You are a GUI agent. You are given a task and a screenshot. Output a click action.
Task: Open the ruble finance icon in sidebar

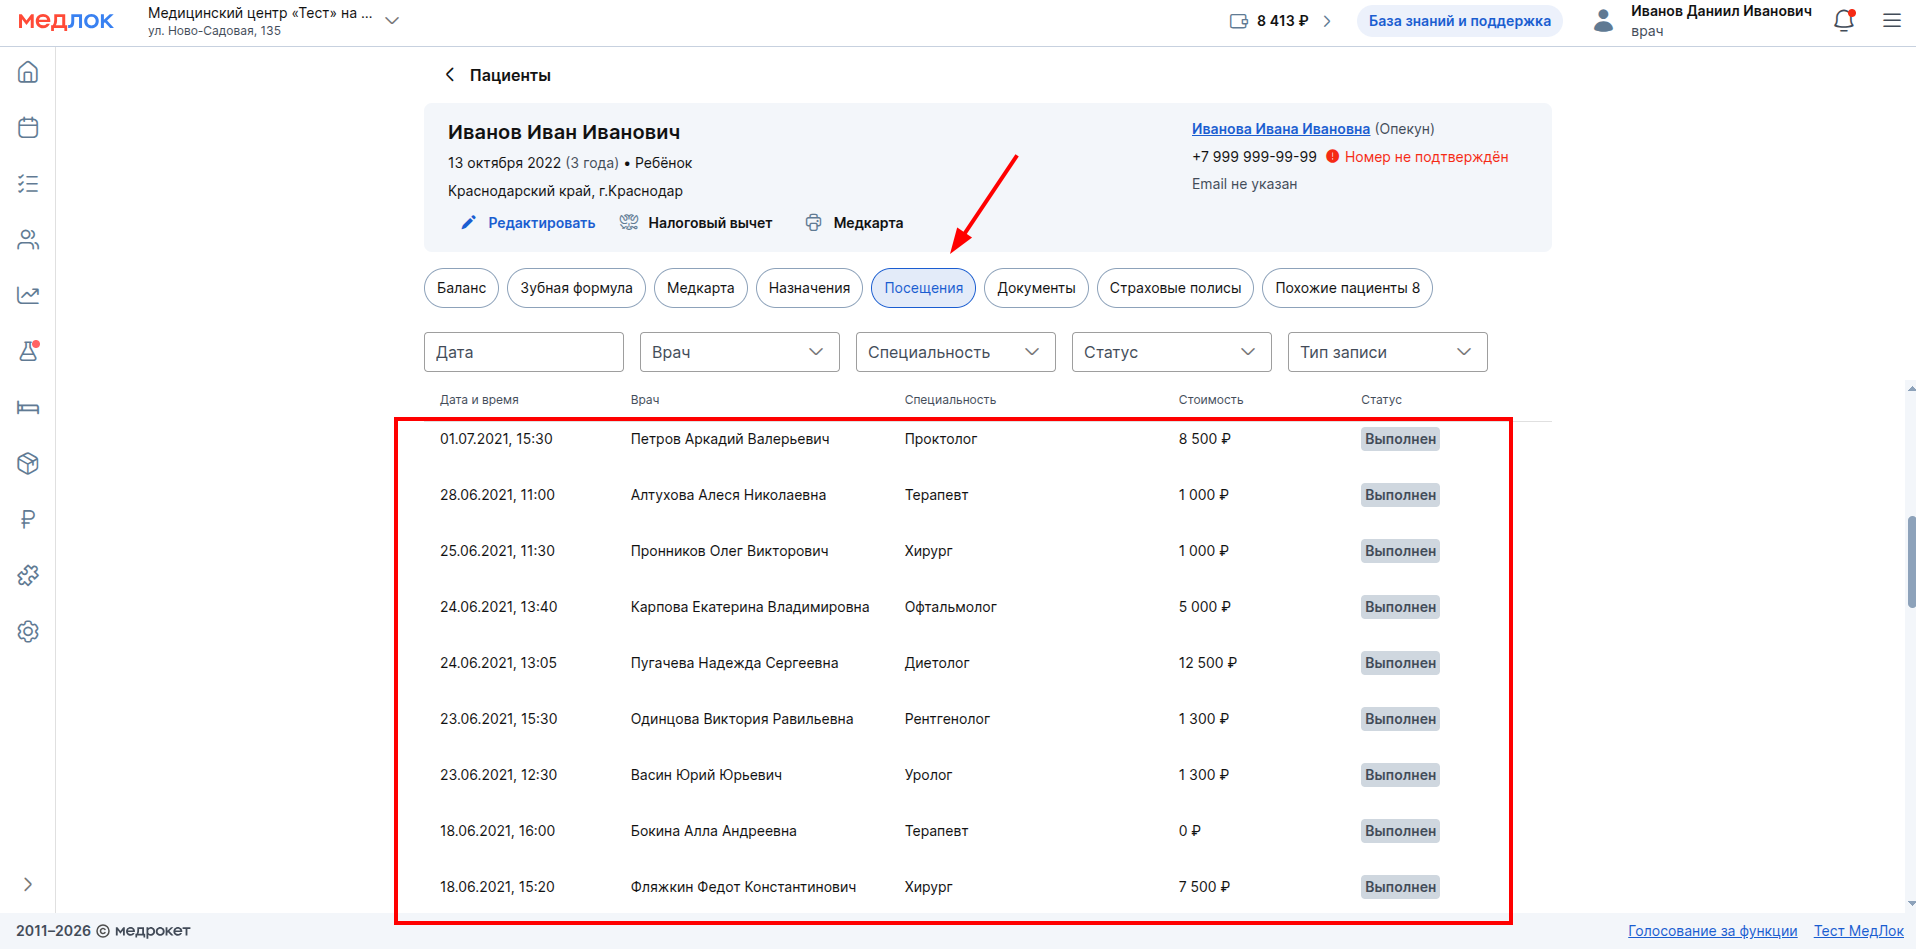tap(28, 519)
